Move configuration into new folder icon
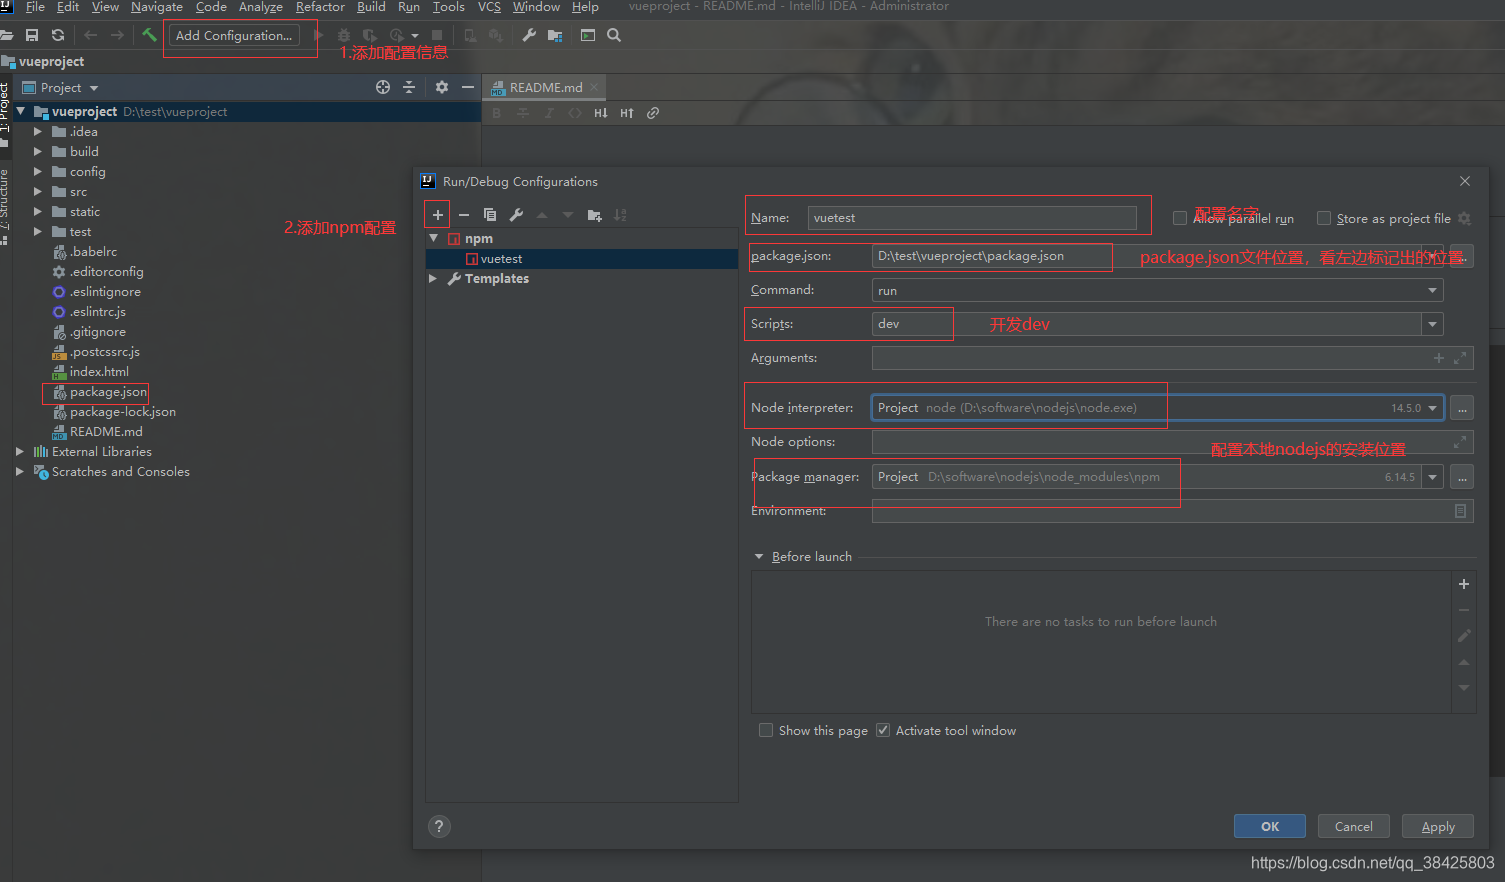This screenshot has height=882, width=1505. [x=594, y=215]
